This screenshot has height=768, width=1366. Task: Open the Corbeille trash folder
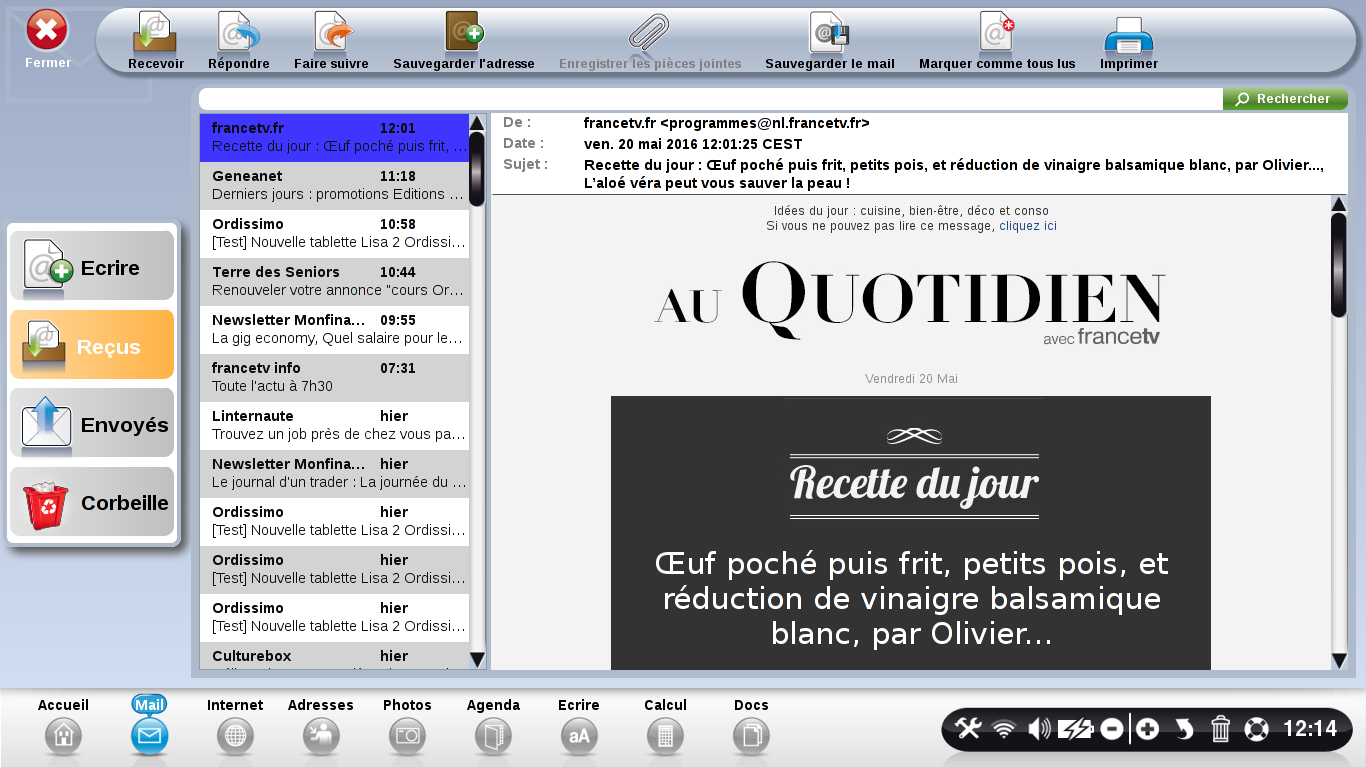coord(92,502)
